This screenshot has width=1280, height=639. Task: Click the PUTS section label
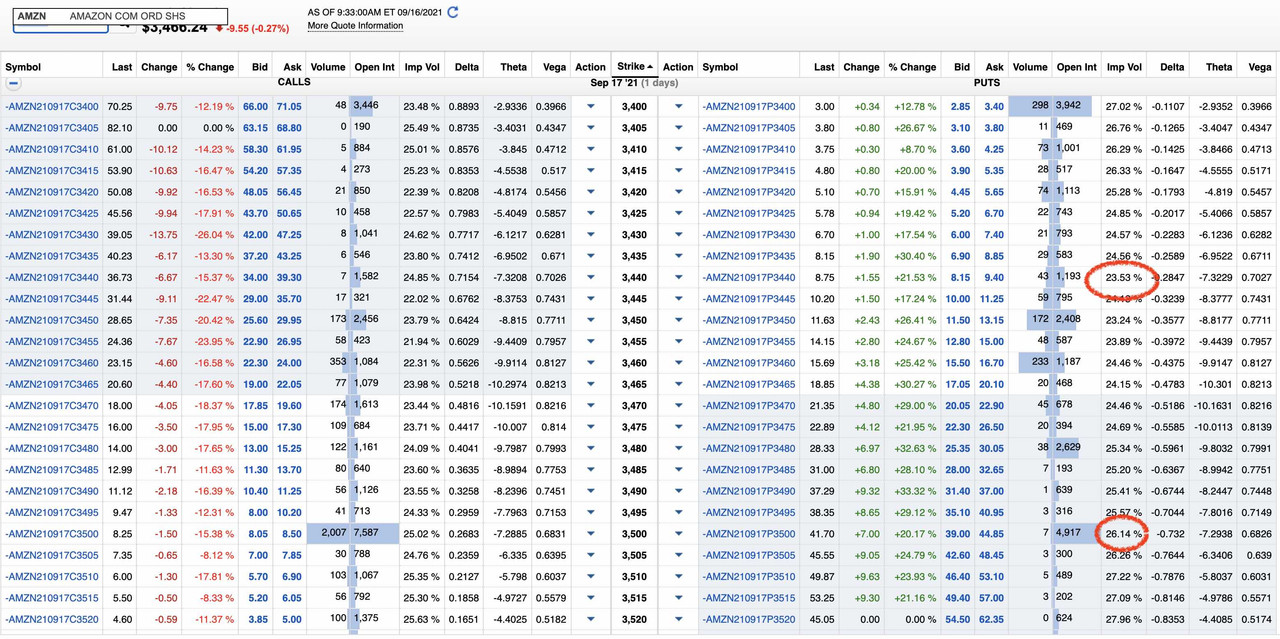point(989,83)
